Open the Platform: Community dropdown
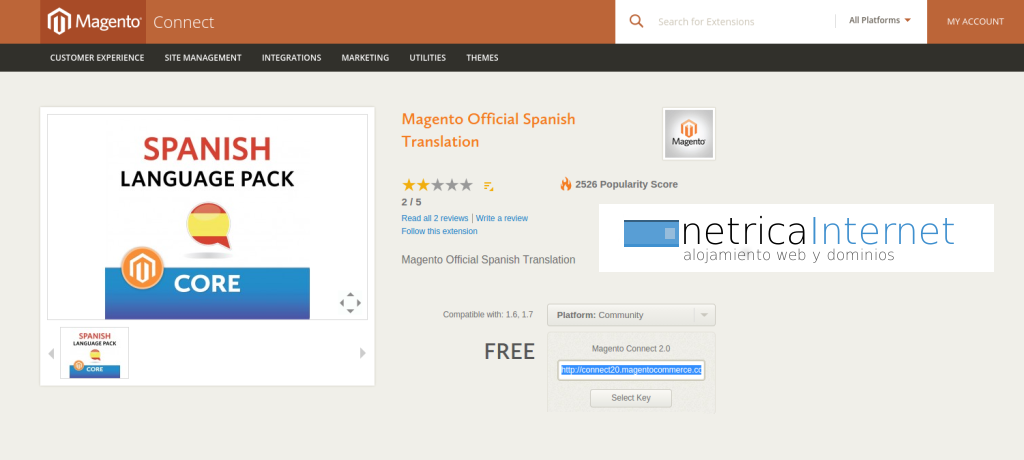Image resolution: width=1024 pixels, height=460 pixels. coord(632,315)
